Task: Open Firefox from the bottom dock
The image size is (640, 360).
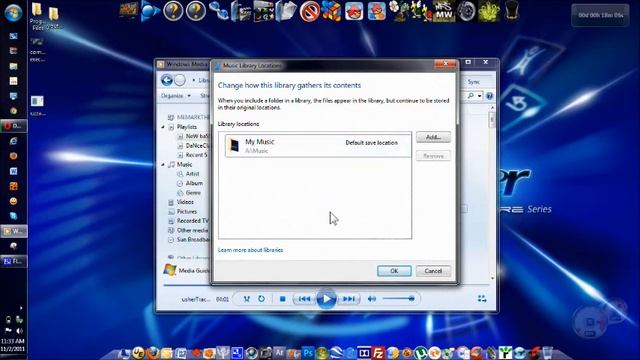Action: (152, 352)
